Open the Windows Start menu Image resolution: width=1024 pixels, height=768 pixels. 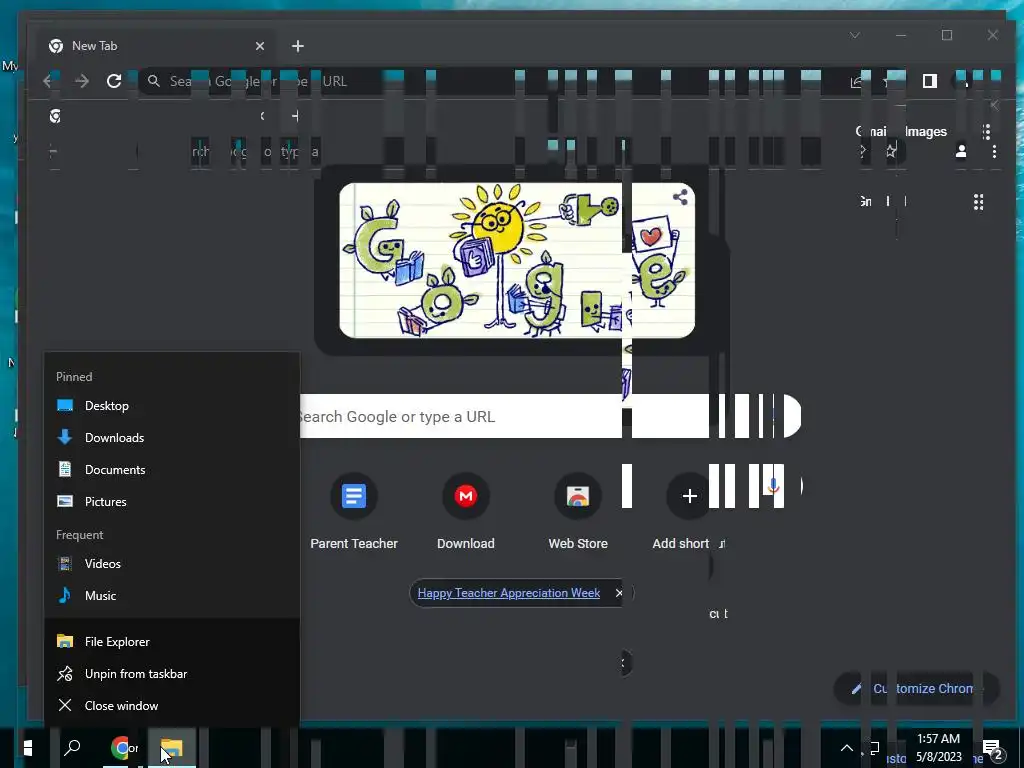(27, 748)
